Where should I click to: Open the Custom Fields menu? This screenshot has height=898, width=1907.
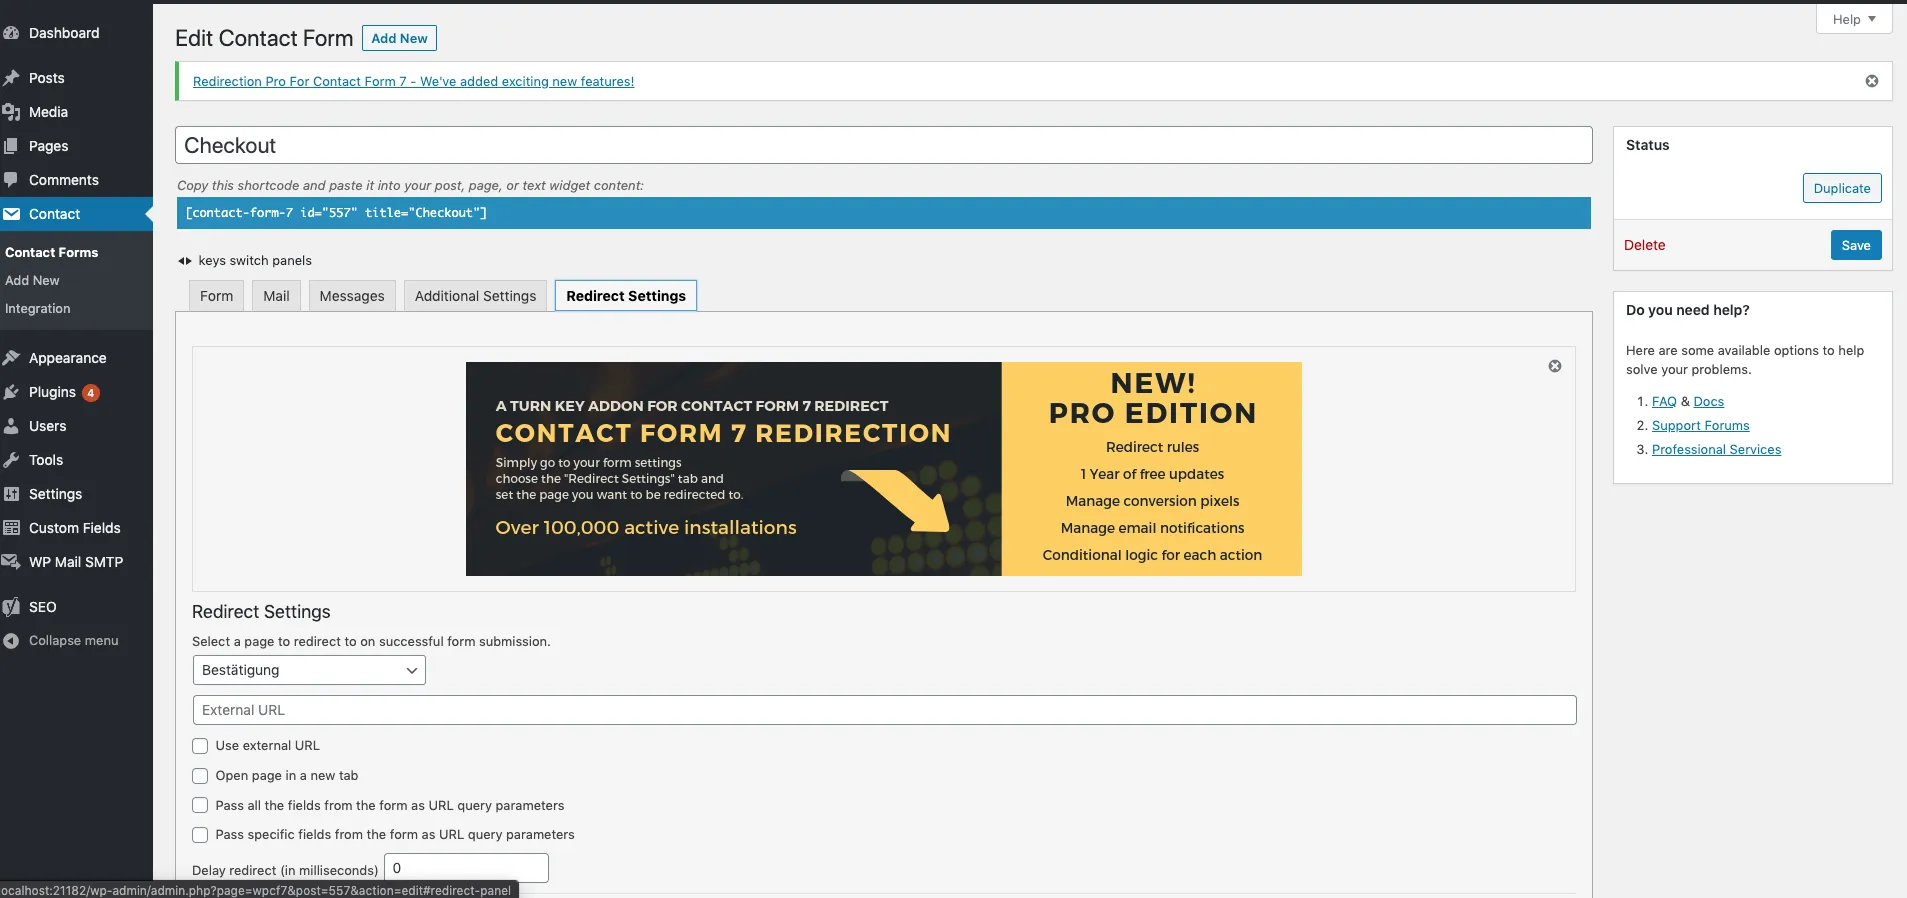pos(74,528)
